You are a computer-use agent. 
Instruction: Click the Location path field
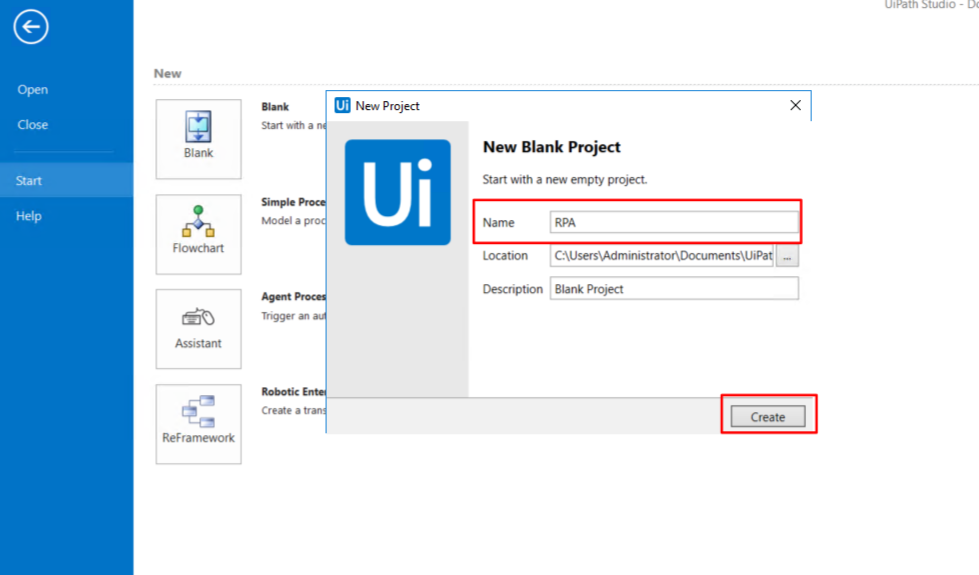click(x=662, y=256)
